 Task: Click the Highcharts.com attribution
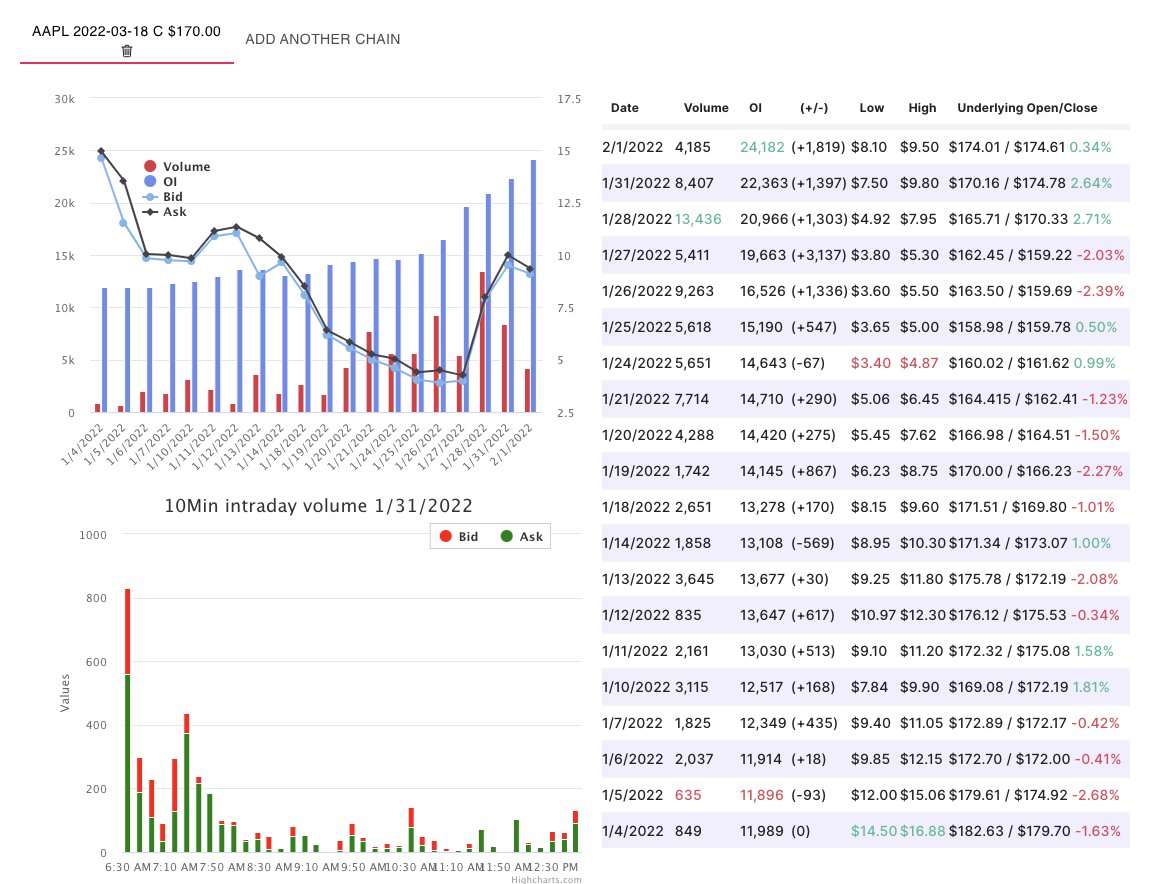tap(544, 878)
